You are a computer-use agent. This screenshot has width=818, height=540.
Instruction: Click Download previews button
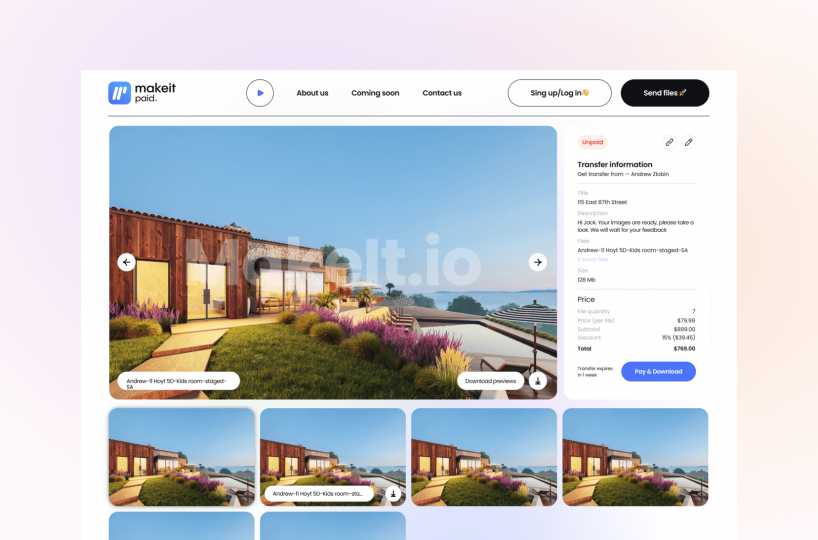tap(491, 381)
